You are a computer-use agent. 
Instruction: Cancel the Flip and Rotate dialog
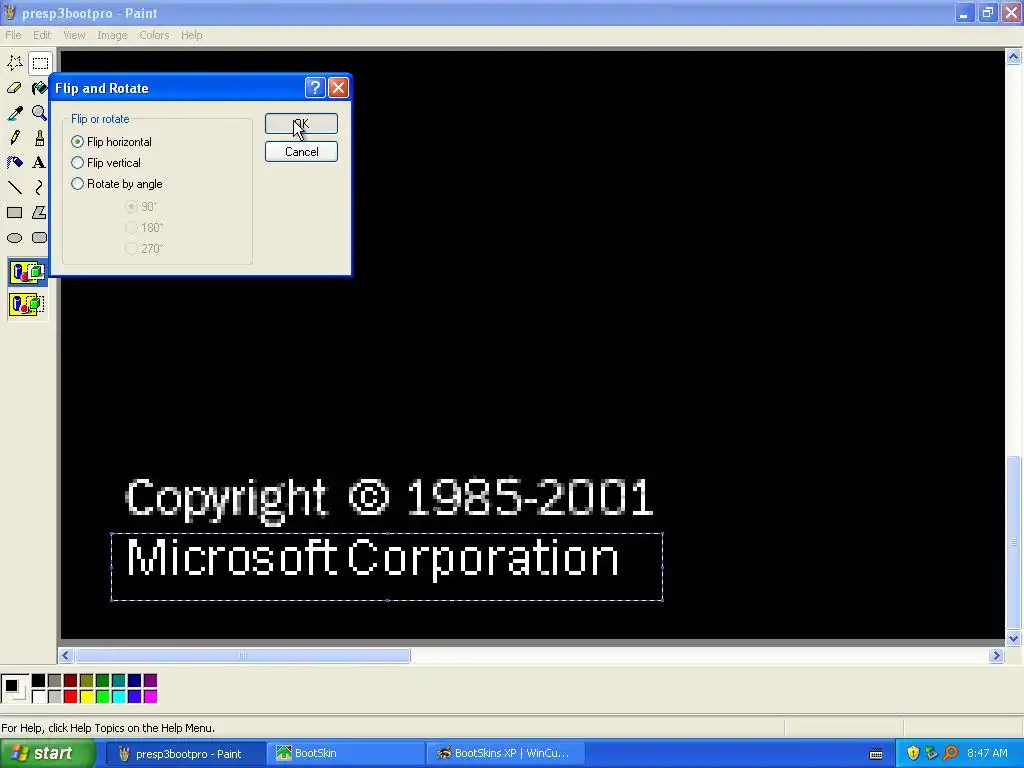point(301,152)
